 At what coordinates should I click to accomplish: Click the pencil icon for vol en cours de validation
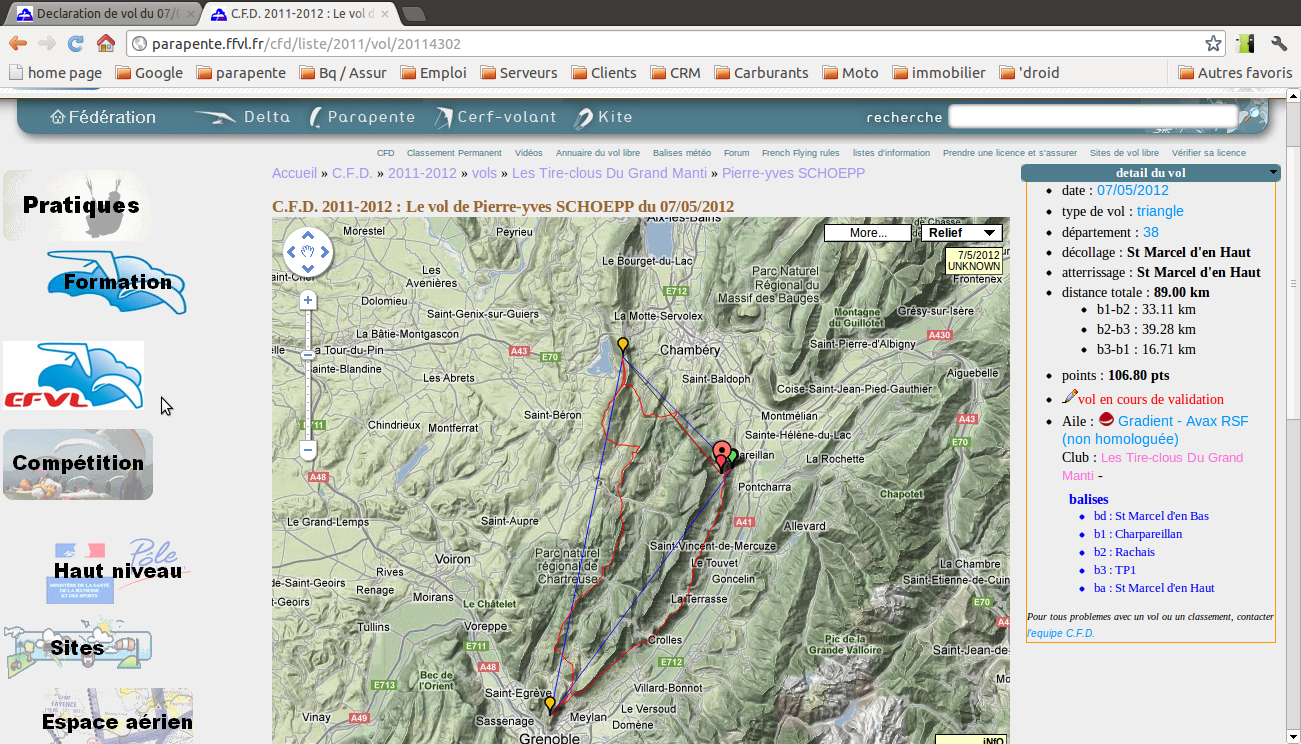pyautogui.click(x=1070, y=397)
